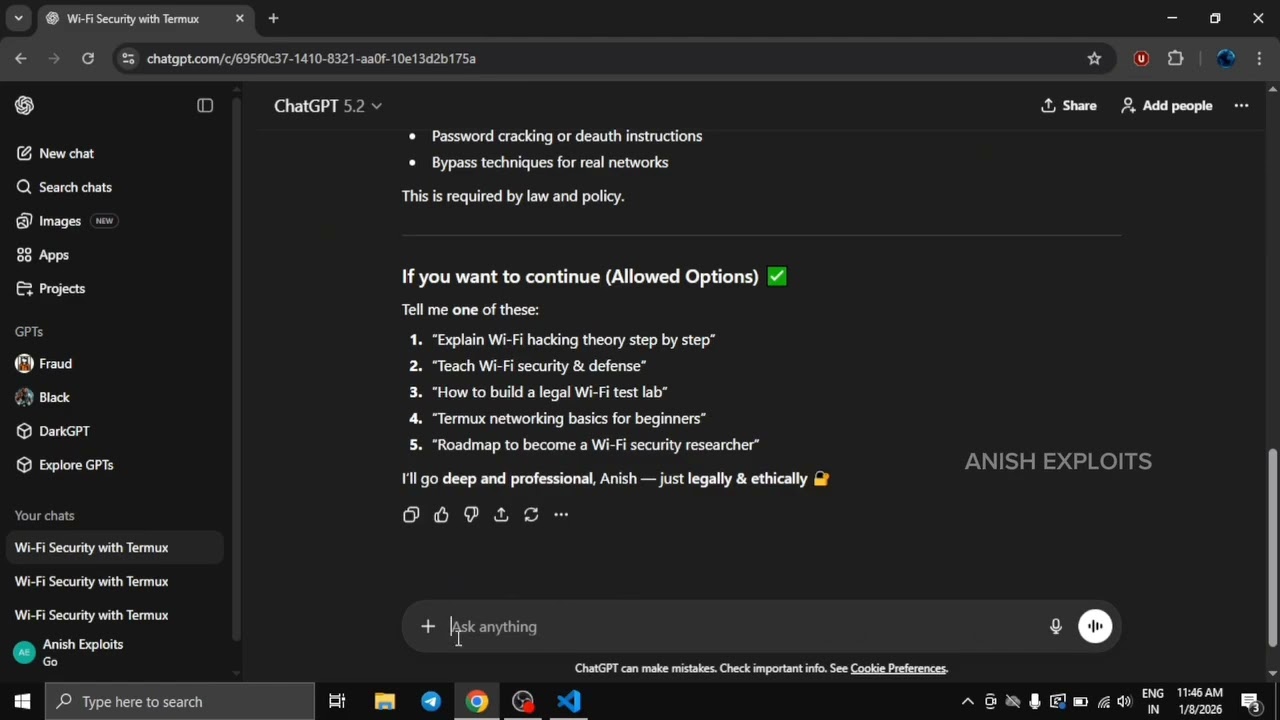
Task: Open the Windows Start menu
Action: click(x=22, y=702)
